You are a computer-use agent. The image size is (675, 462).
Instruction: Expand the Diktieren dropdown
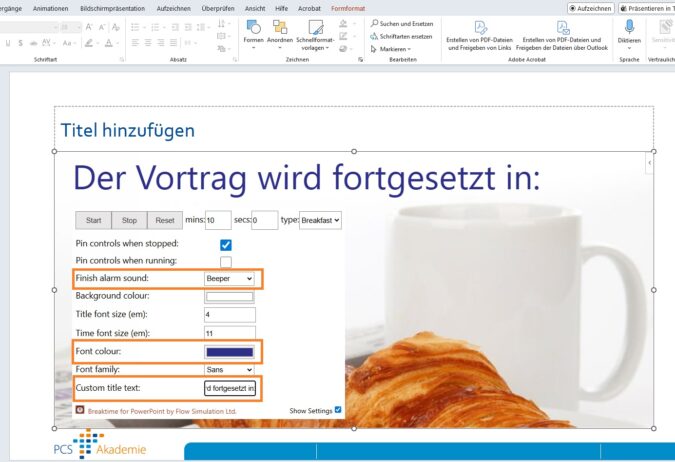[x=629, y=48]
